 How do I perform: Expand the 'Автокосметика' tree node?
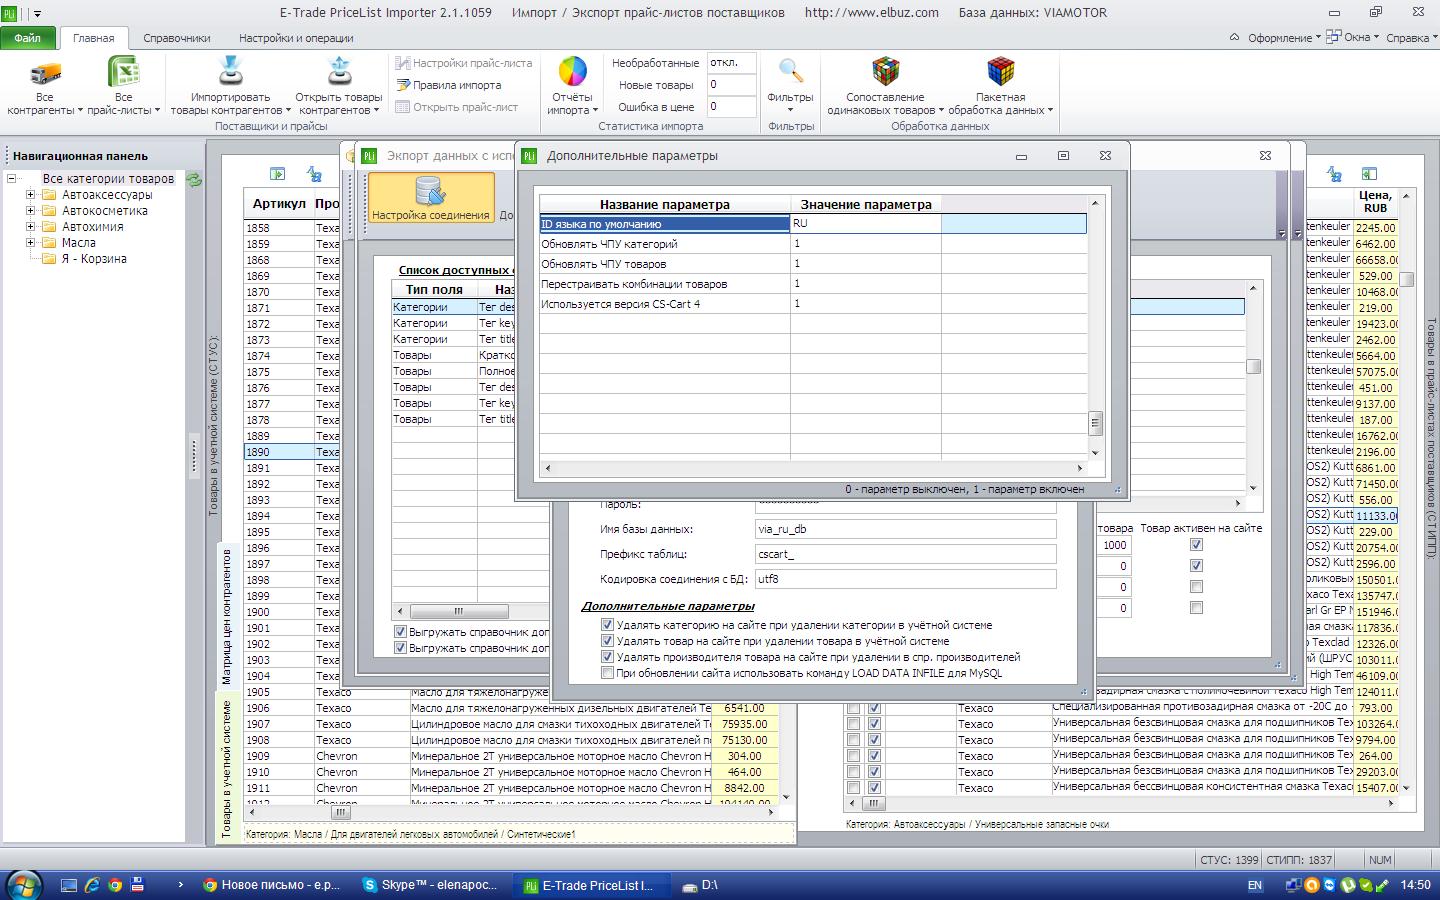(x=30, y=211)
